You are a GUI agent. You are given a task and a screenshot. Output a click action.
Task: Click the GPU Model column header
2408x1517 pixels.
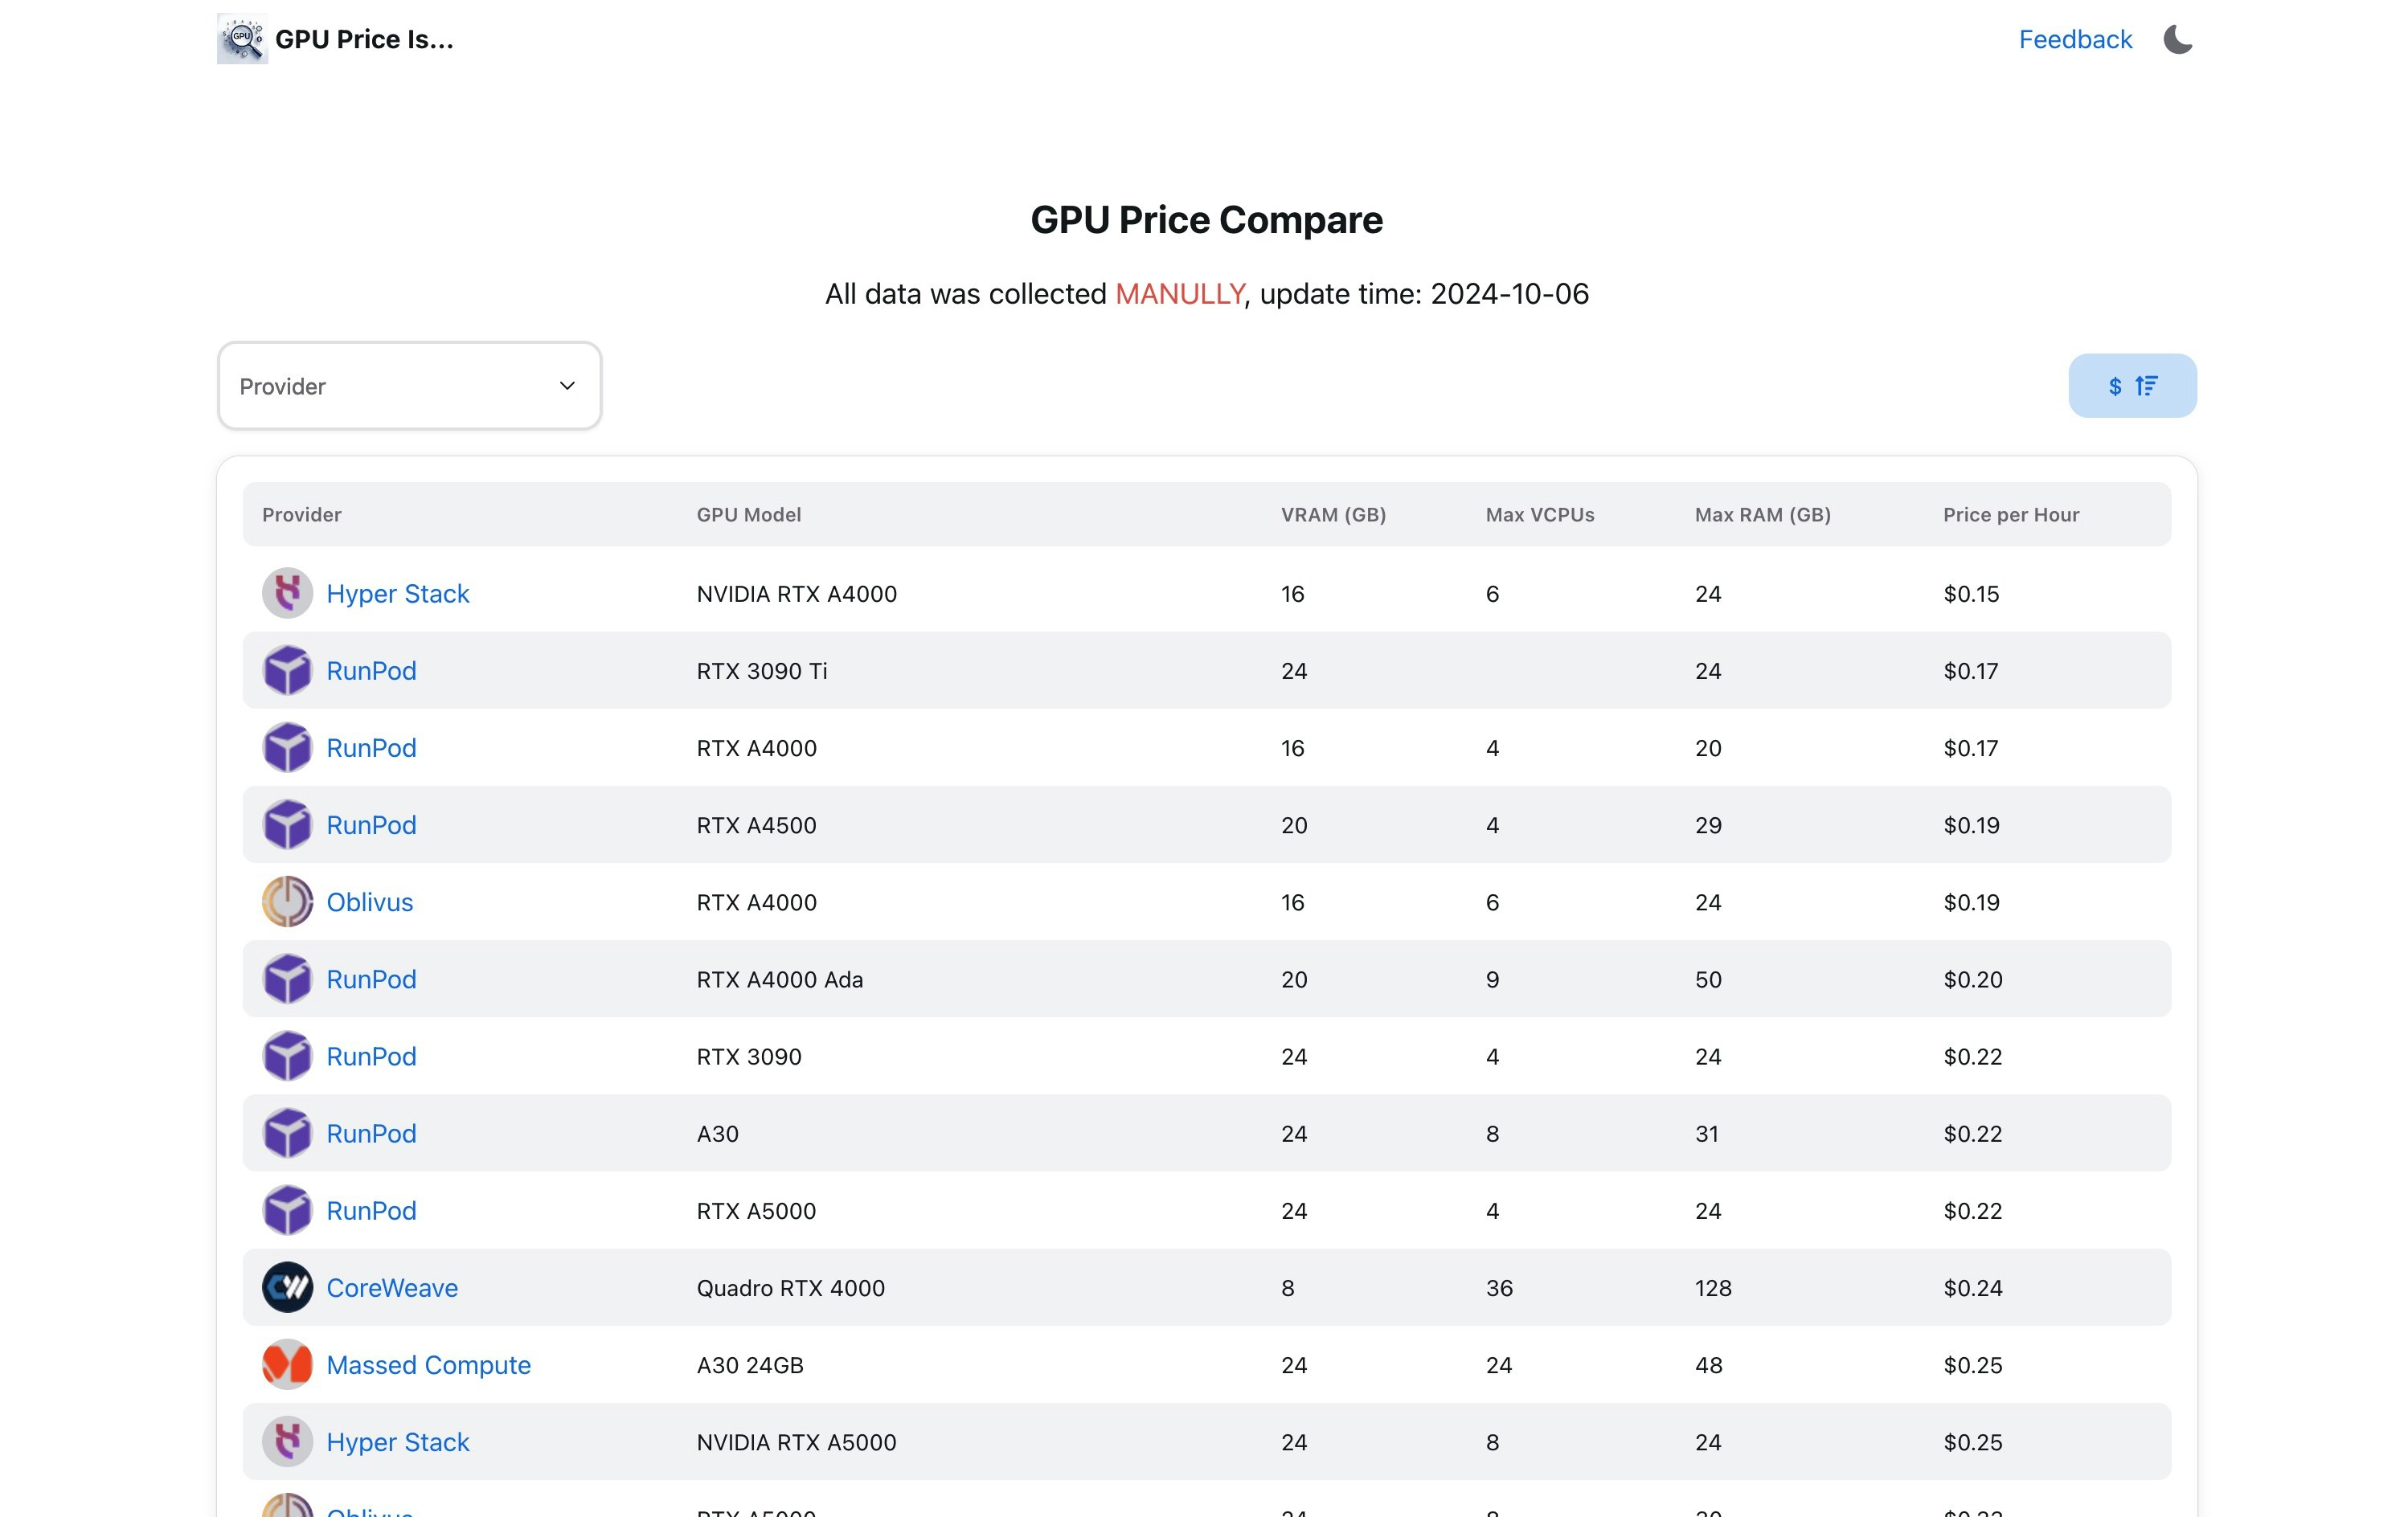click(748, 515)
